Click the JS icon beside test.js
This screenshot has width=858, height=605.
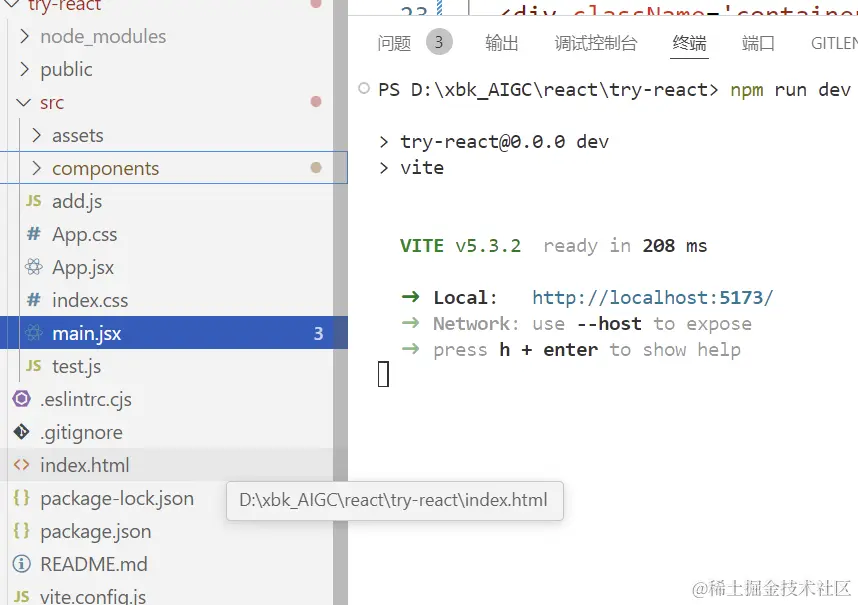click(x=33, y=365)
